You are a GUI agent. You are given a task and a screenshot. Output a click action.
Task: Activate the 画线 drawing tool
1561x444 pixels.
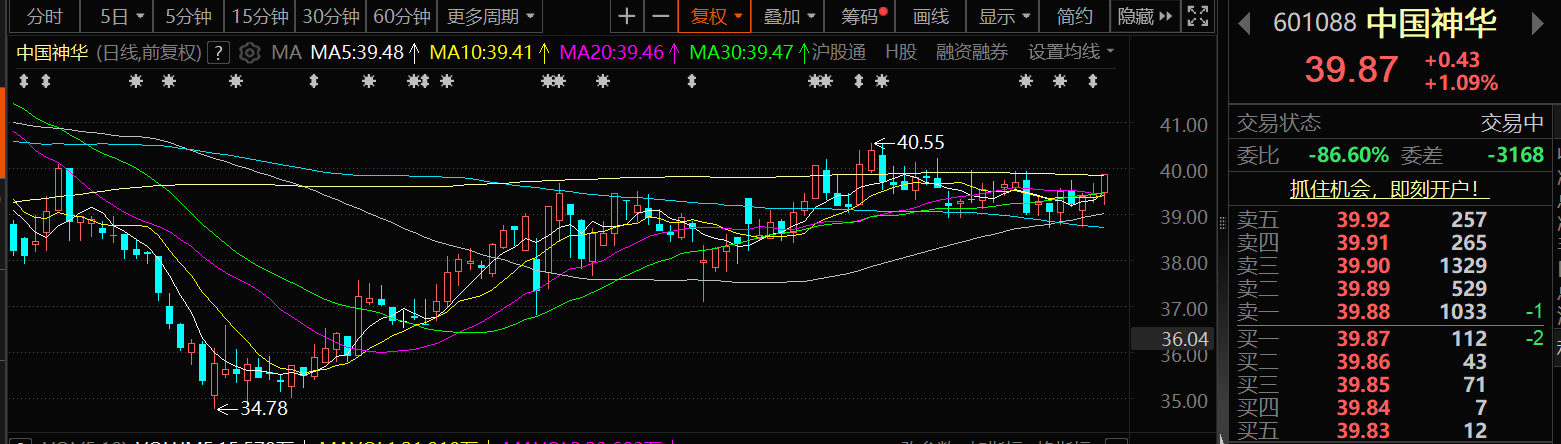[x=931, y=16]
